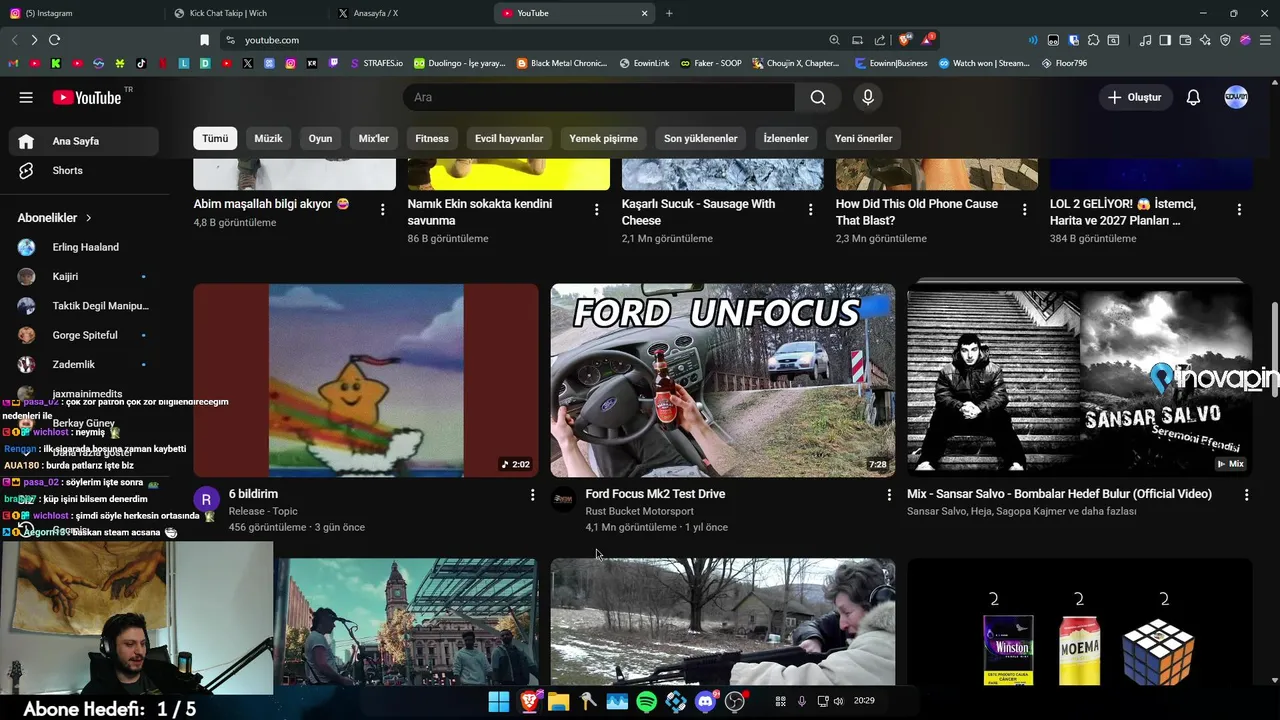Open options for Ford Focus Mk2 video
Screen dimensions: 1280x720
(x=889, y=495)
